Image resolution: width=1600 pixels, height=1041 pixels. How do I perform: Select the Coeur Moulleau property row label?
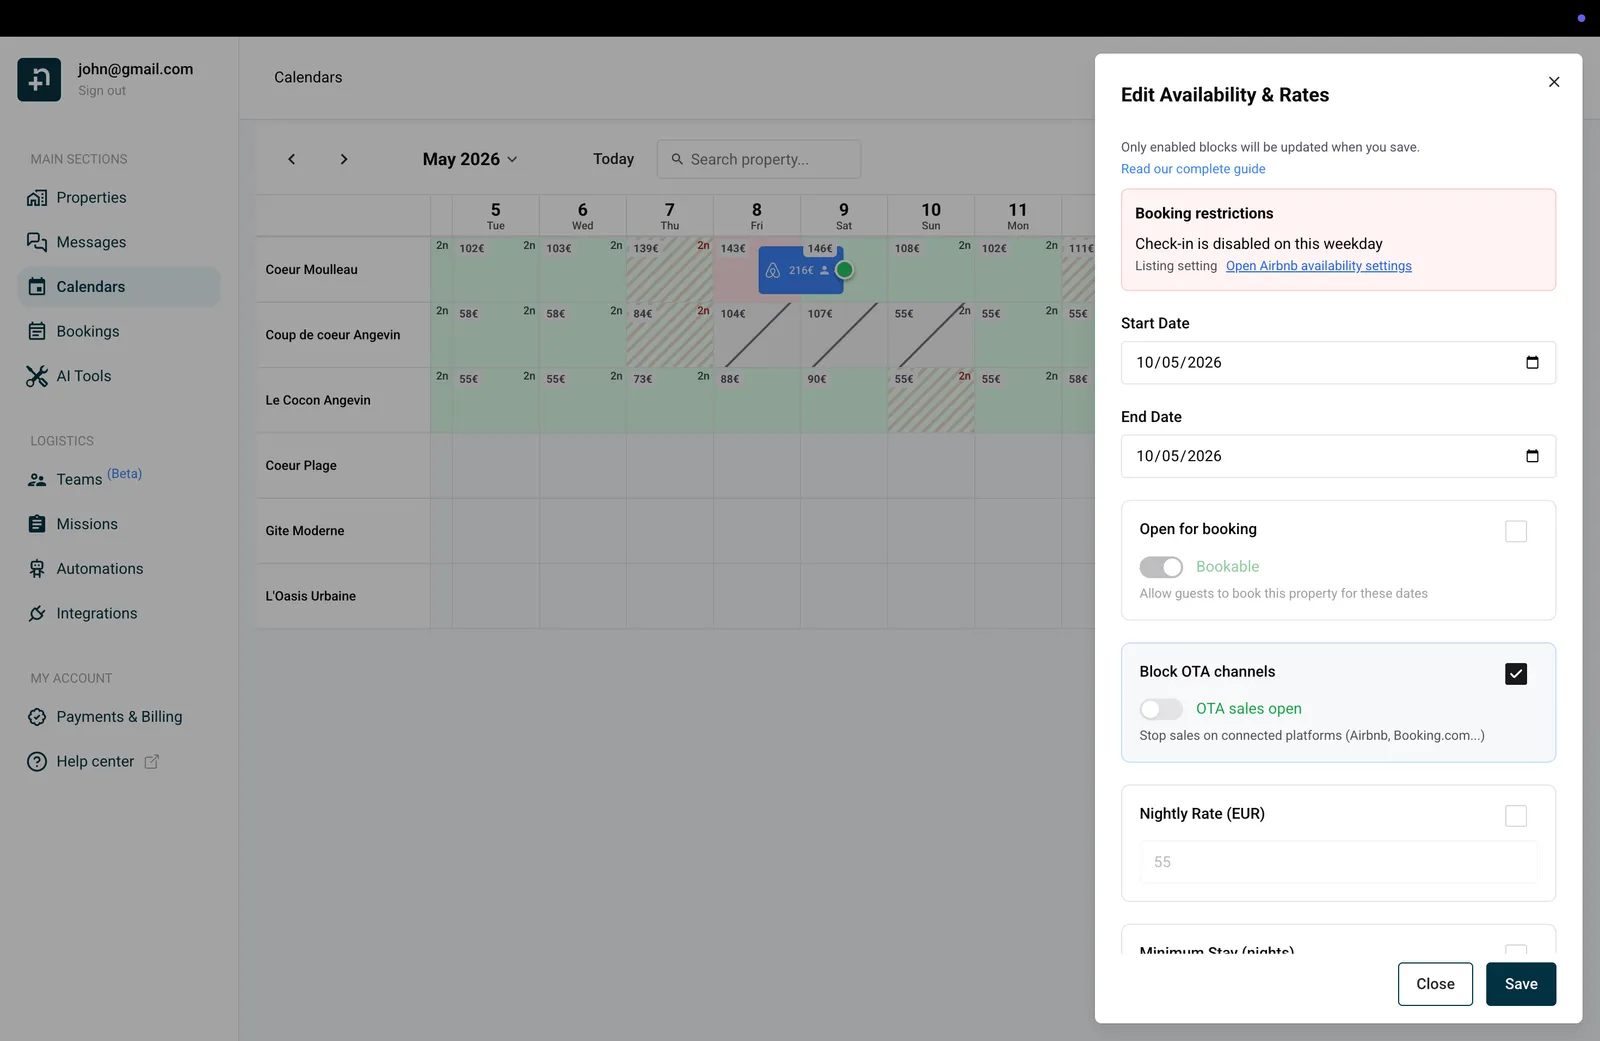(x=312, y=270)
